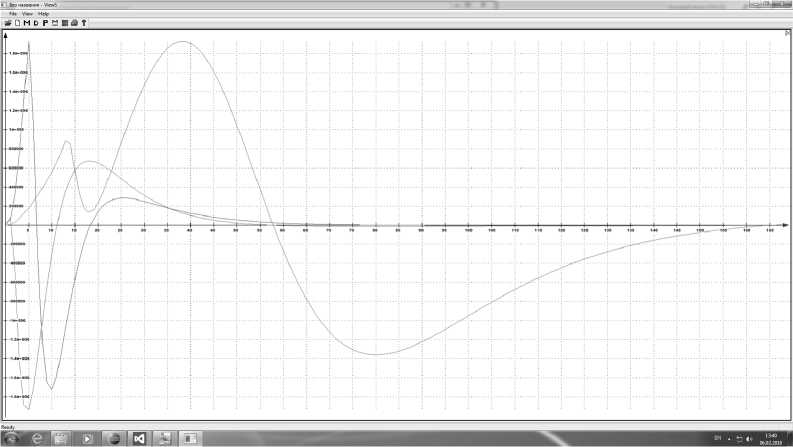The height and width of the screenshot is (447, 793).
Task: Open Firefox from the taskbar
Action: (113, 438)
